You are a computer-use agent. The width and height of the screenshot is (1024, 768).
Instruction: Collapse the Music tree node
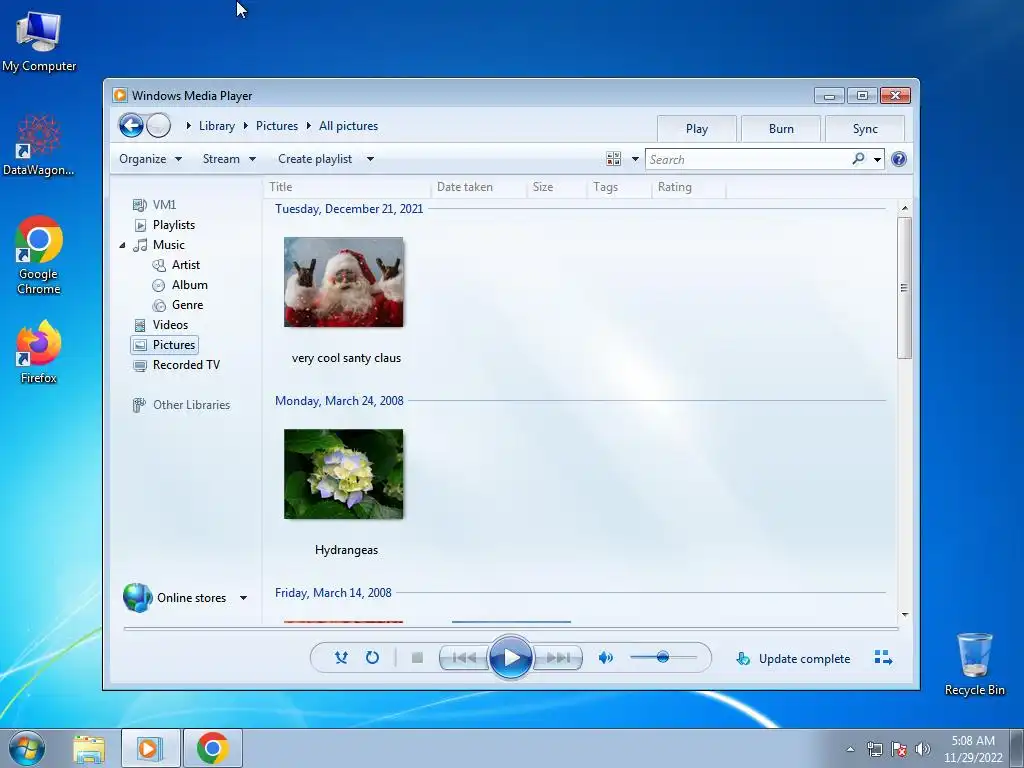122,246
